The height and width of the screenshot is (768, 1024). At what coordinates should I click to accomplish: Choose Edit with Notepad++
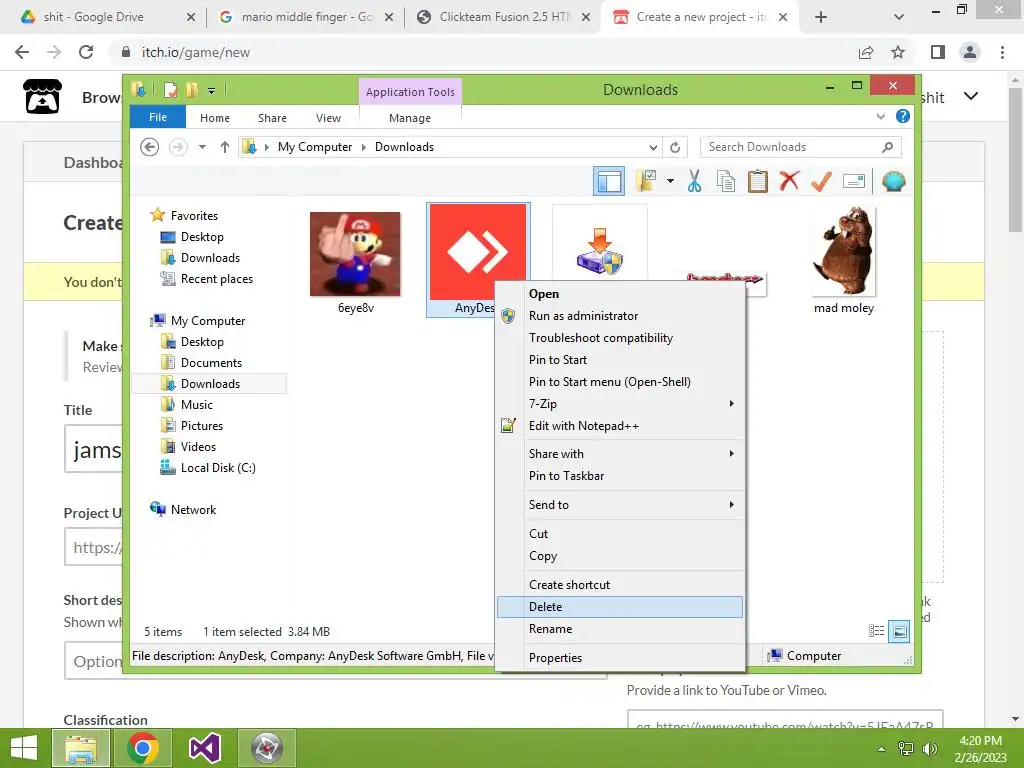(x=620, y=426)
